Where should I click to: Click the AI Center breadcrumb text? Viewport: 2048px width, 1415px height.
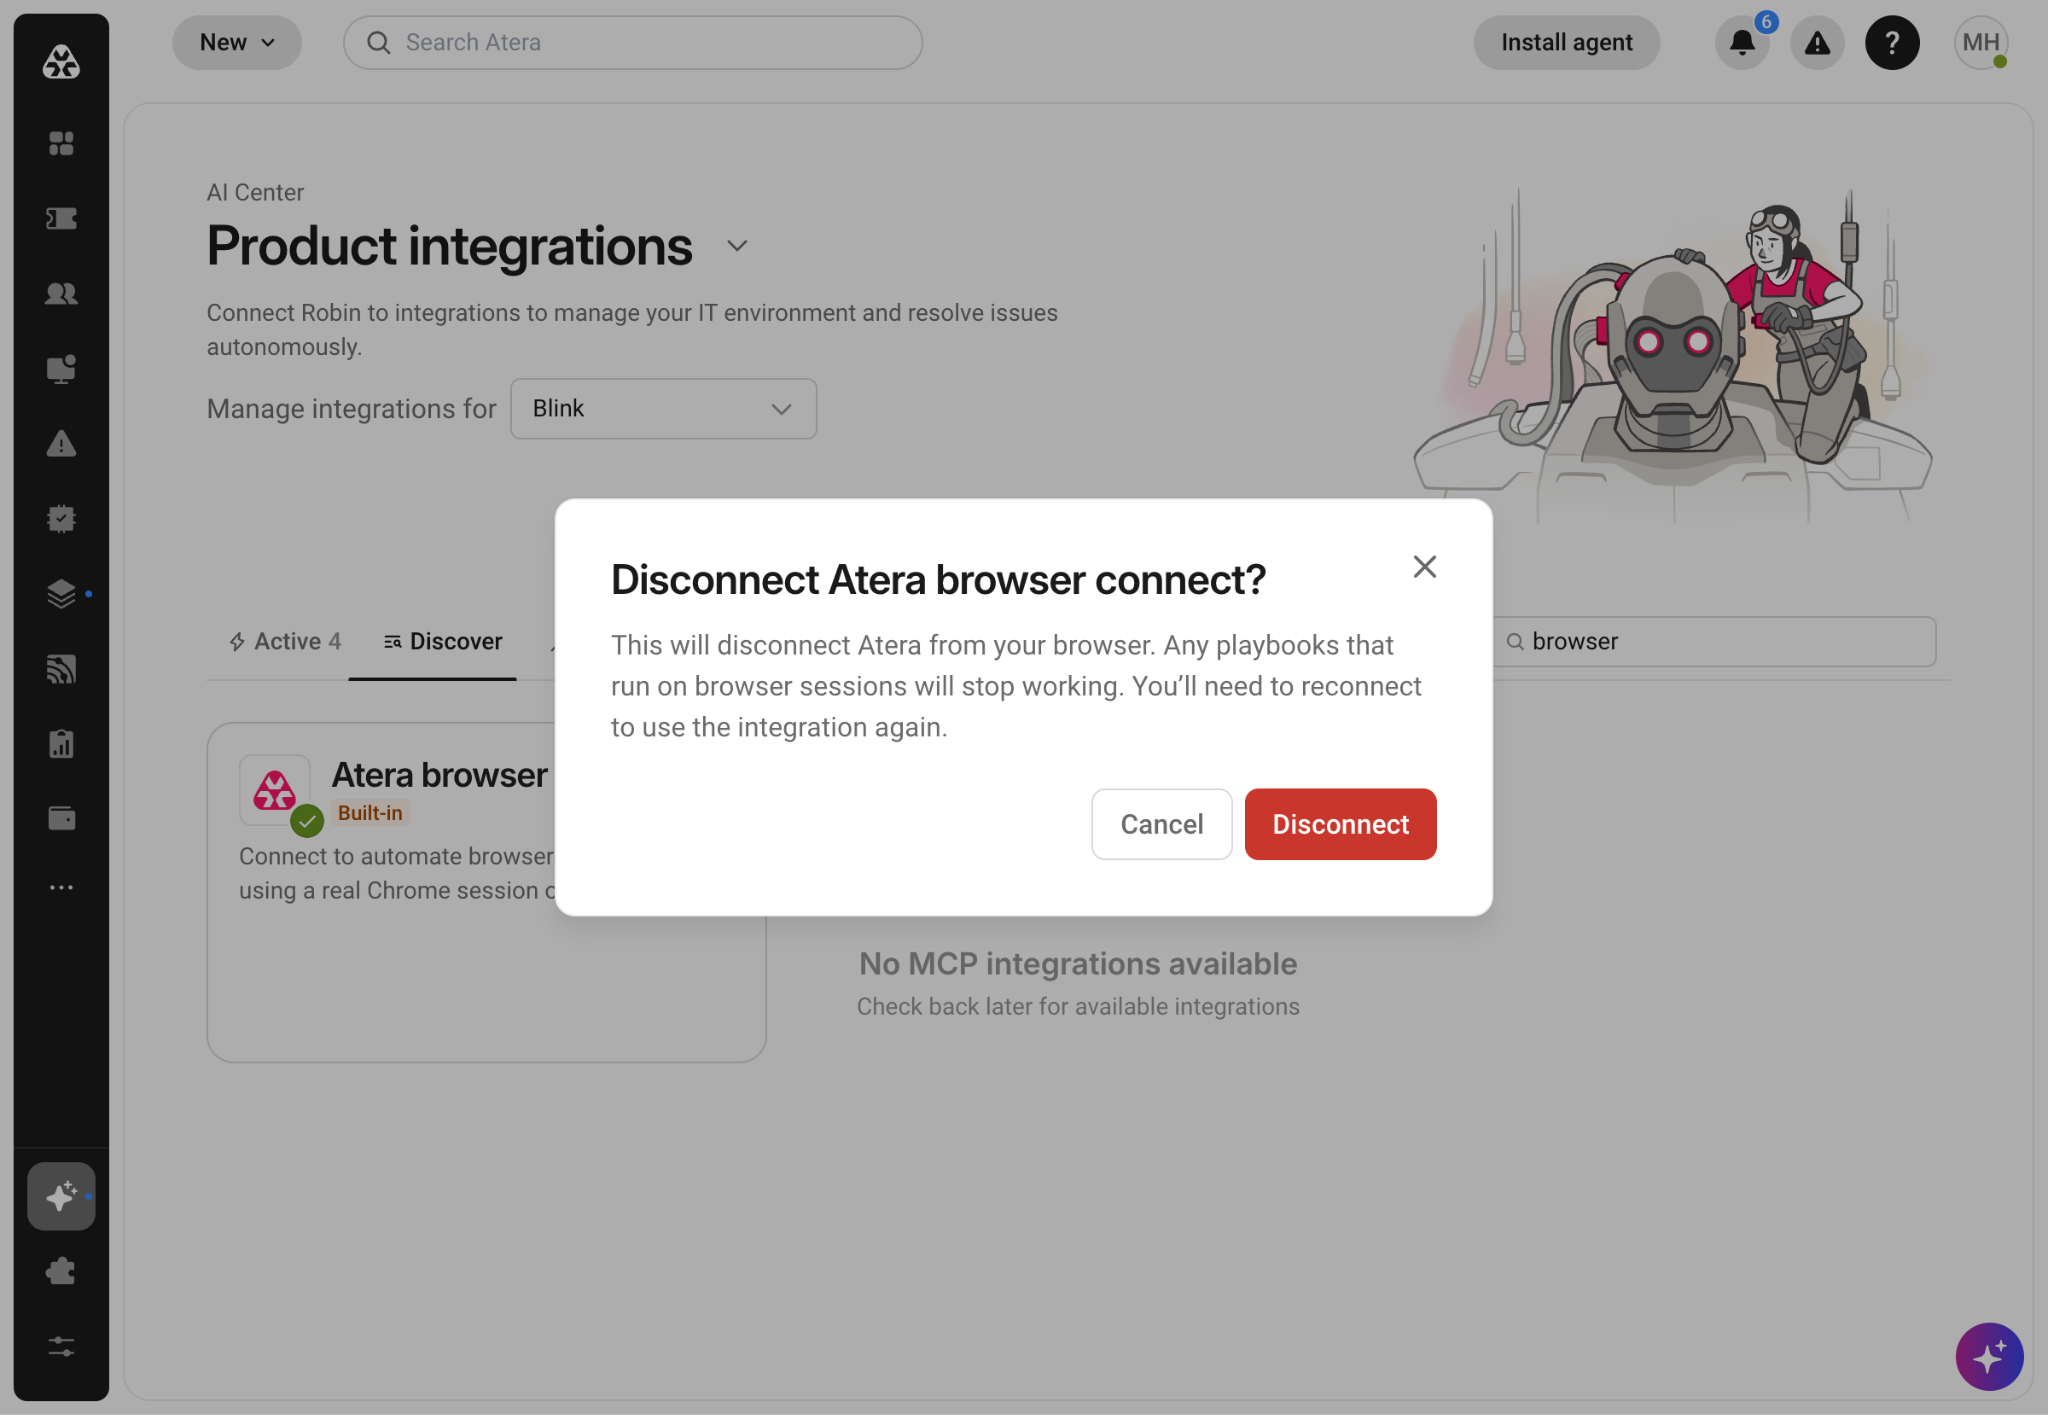pyautogui.click(x=255, y=193)
